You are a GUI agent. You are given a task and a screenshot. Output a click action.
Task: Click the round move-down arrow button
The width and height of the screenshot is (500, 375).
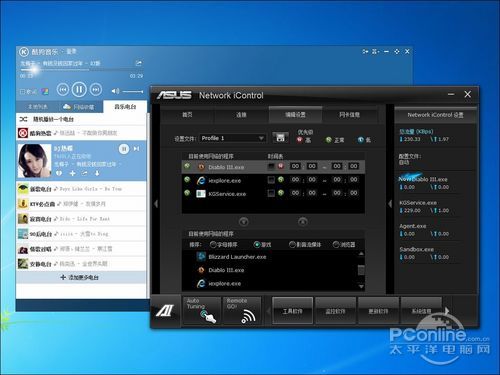[x=244, y=221]
